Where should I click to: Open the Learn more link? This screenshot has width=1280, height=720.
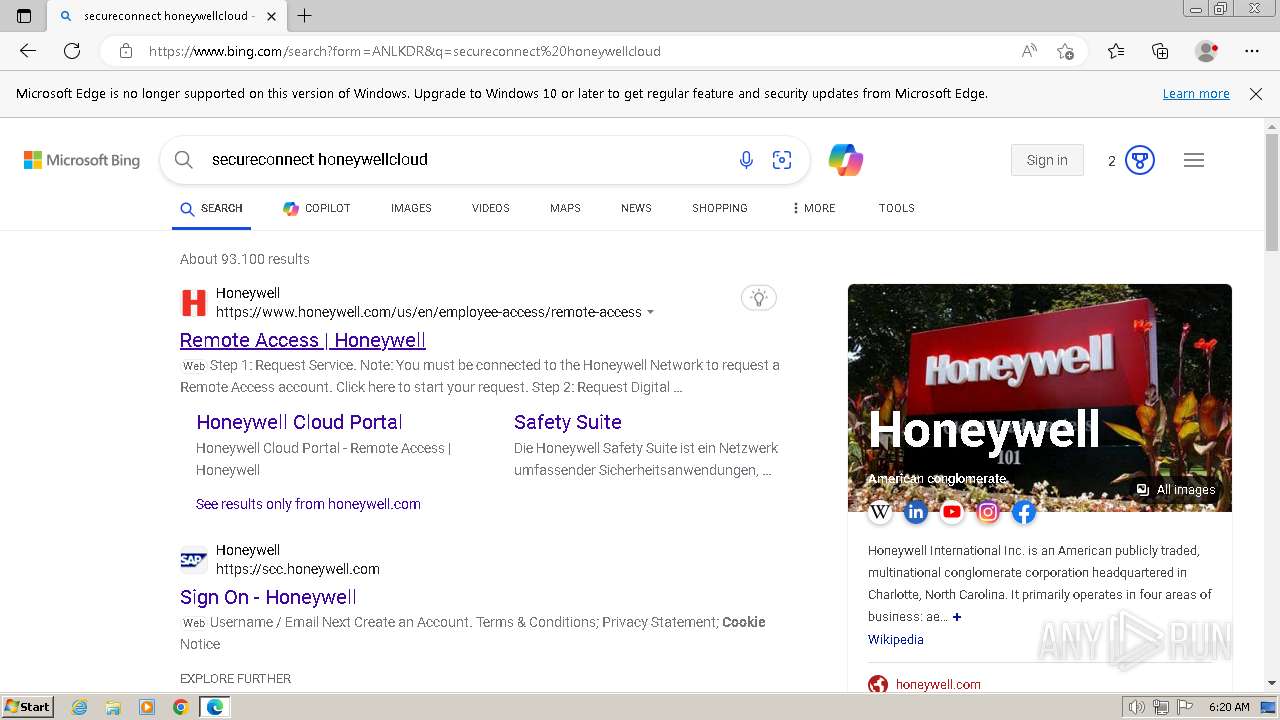tap(1196, 94)
